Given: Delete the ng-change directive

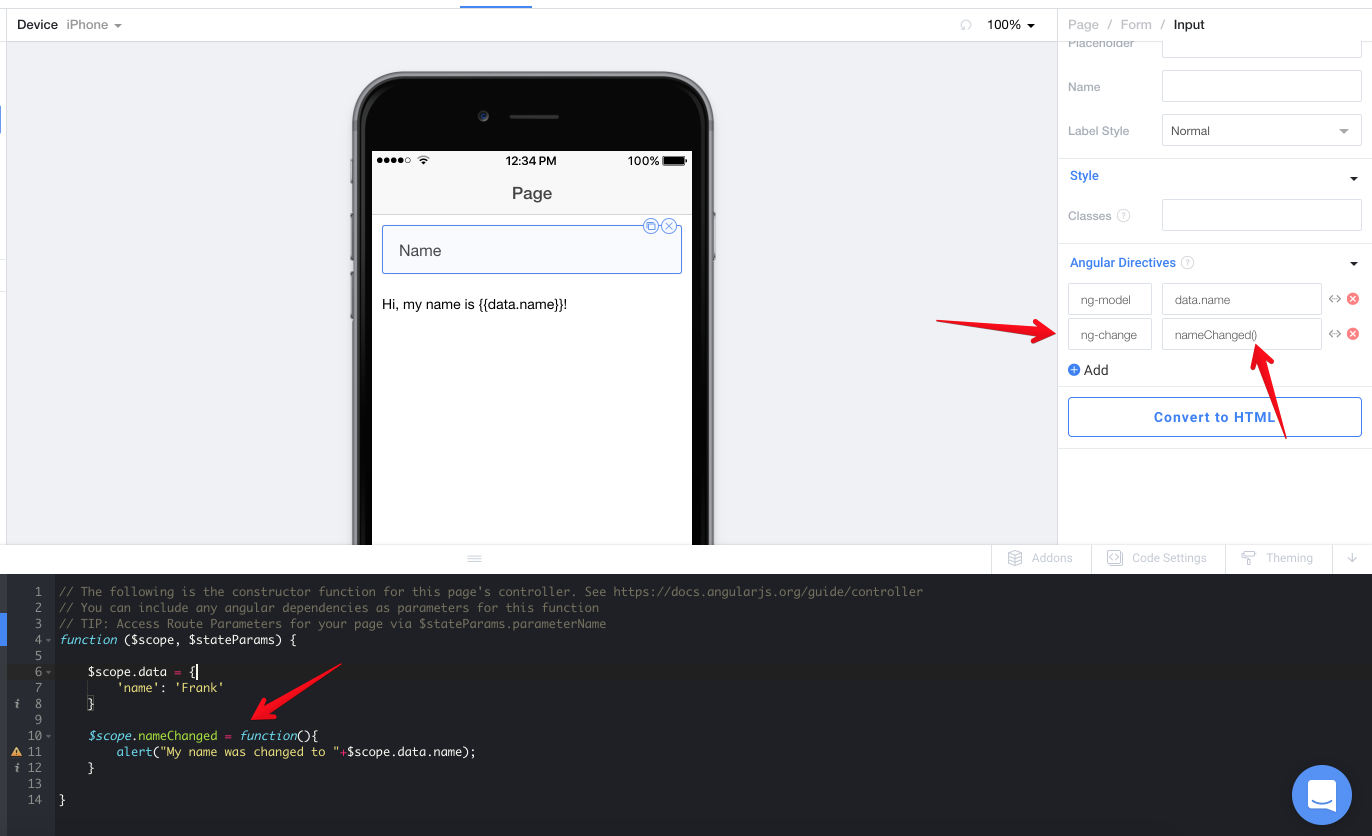Looking at the screenshot, I should coord(1353,334).
